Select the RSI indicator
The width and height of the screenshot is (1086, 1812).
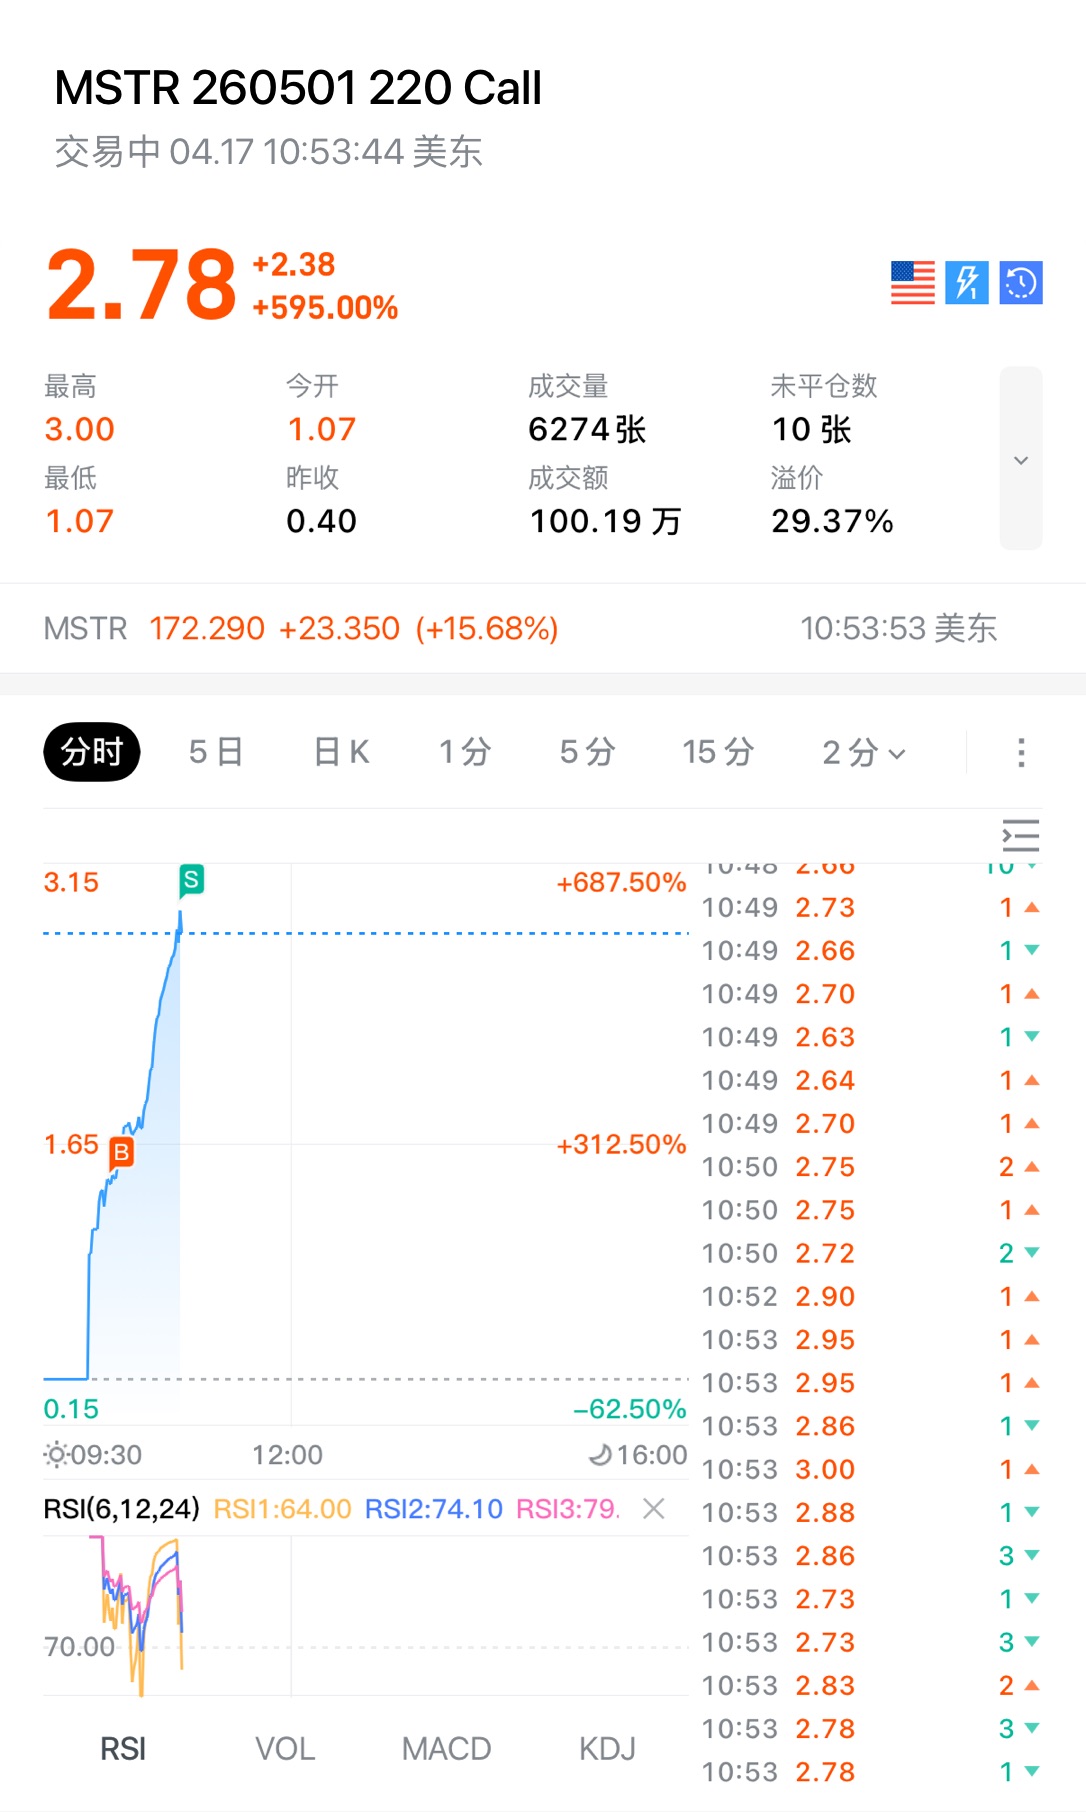pyautogui.click(x=123, y=1748)
